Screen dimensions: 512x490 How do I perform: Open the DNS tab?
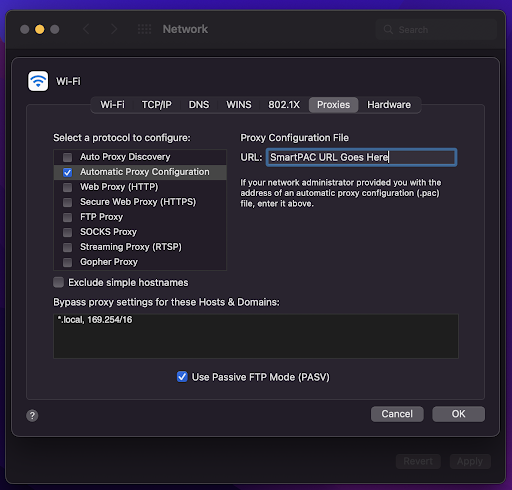tap(199, 105)
